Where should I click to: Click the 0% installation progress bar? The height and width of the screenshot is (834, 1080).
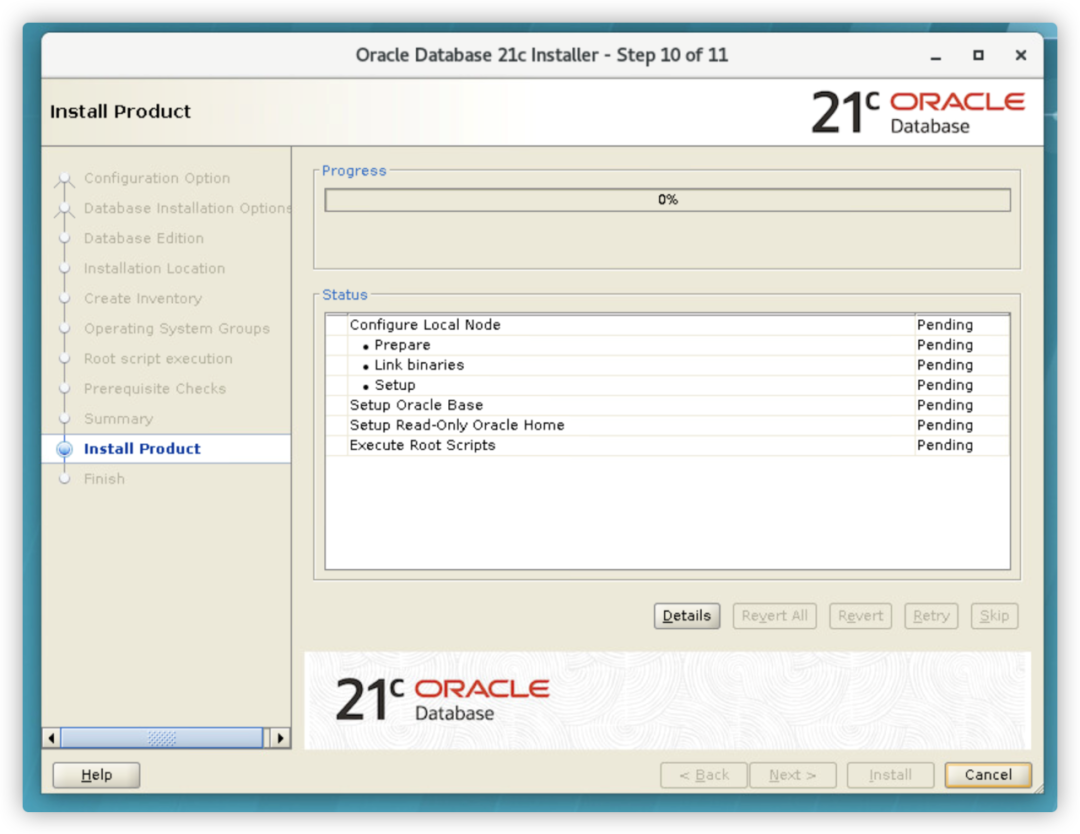667,200
